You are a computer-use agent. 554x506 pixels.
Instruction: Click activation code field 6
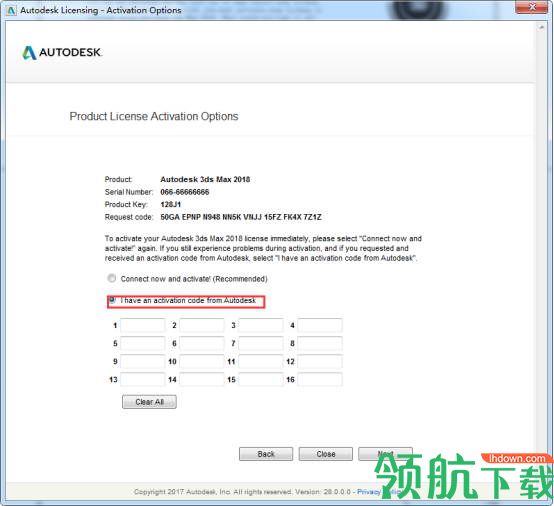tap(202, 343)
